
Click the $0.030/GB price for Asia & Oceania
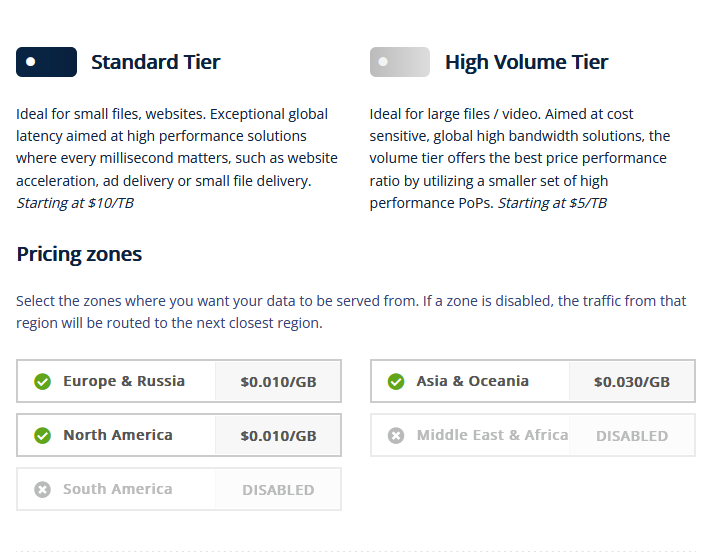coord(632,382)
